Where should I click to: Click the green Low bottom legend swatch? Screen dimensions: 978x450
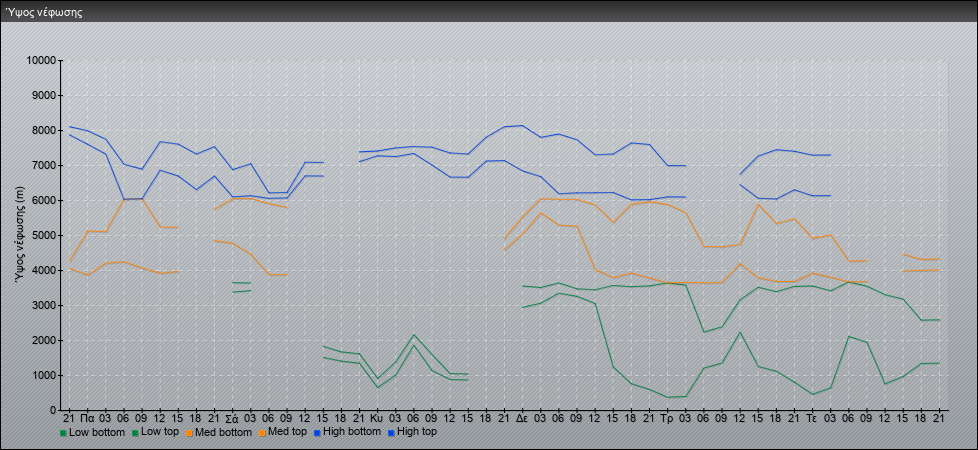63,433
